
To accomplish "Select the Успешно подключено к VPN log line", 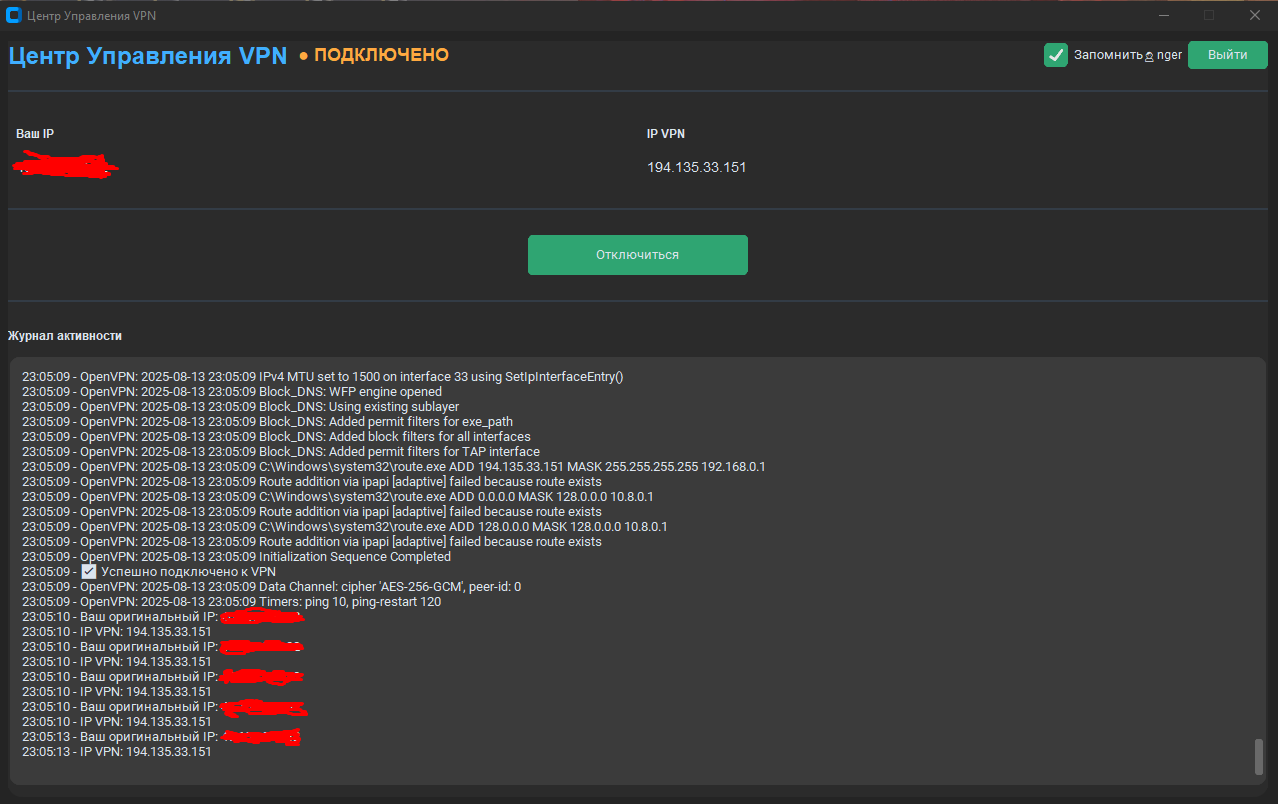I will coord(149,572).
